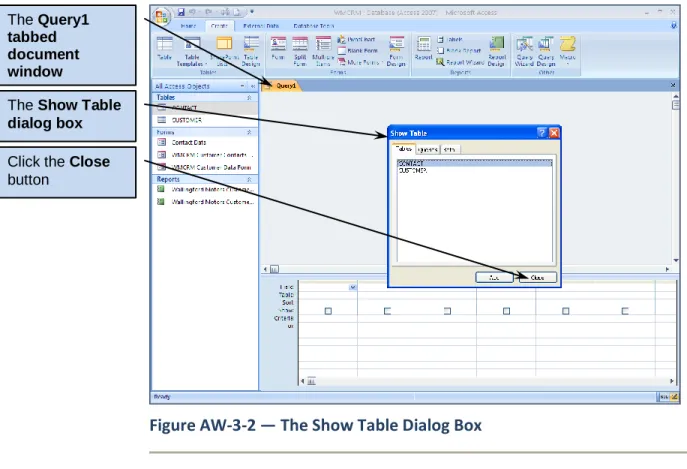Toggle Show checkbox in first grid column
This screenshot has height=469, width=687.
point(328,311)
